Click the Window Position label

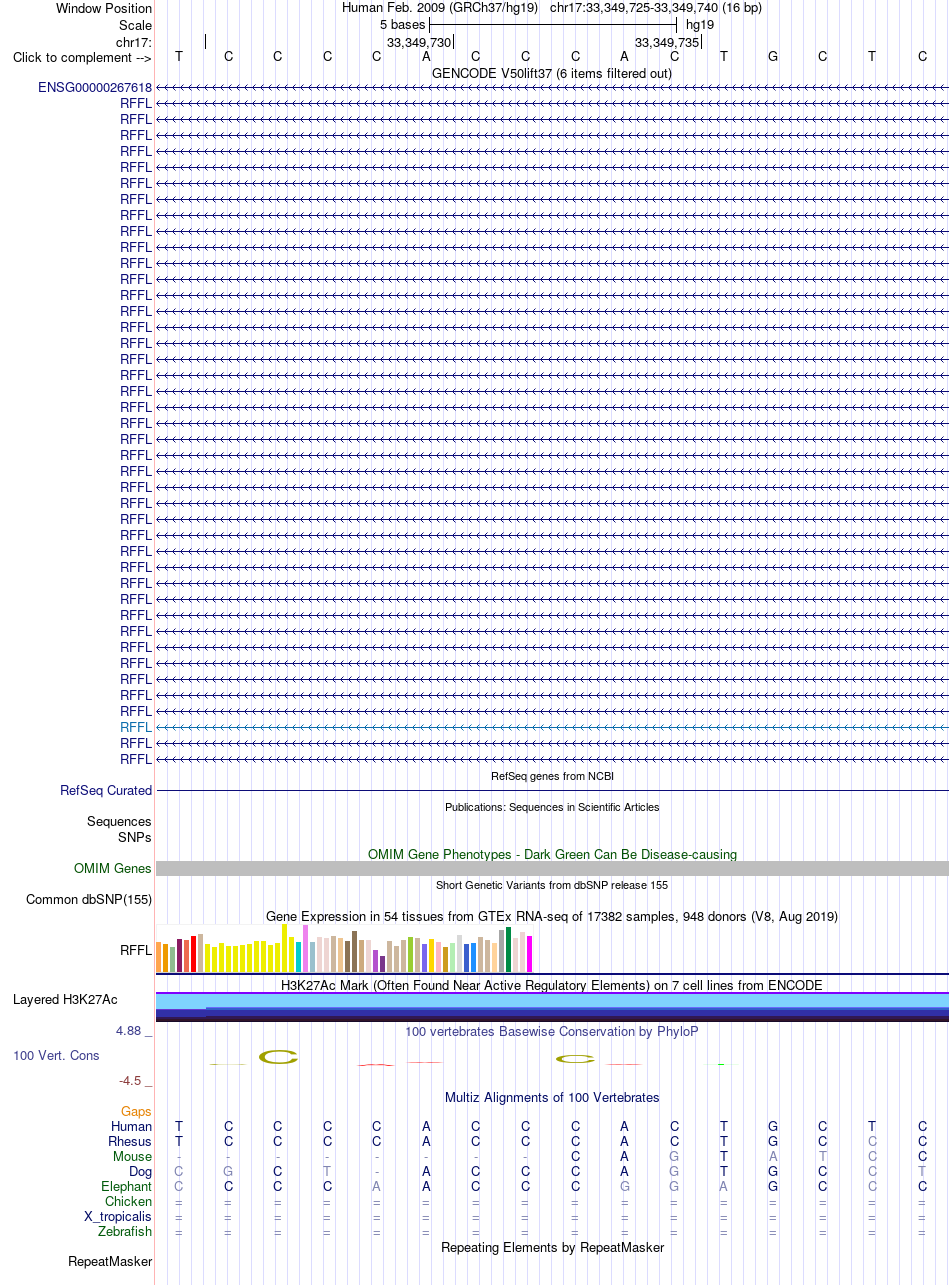pyautogui.click(x=104, y=8)
